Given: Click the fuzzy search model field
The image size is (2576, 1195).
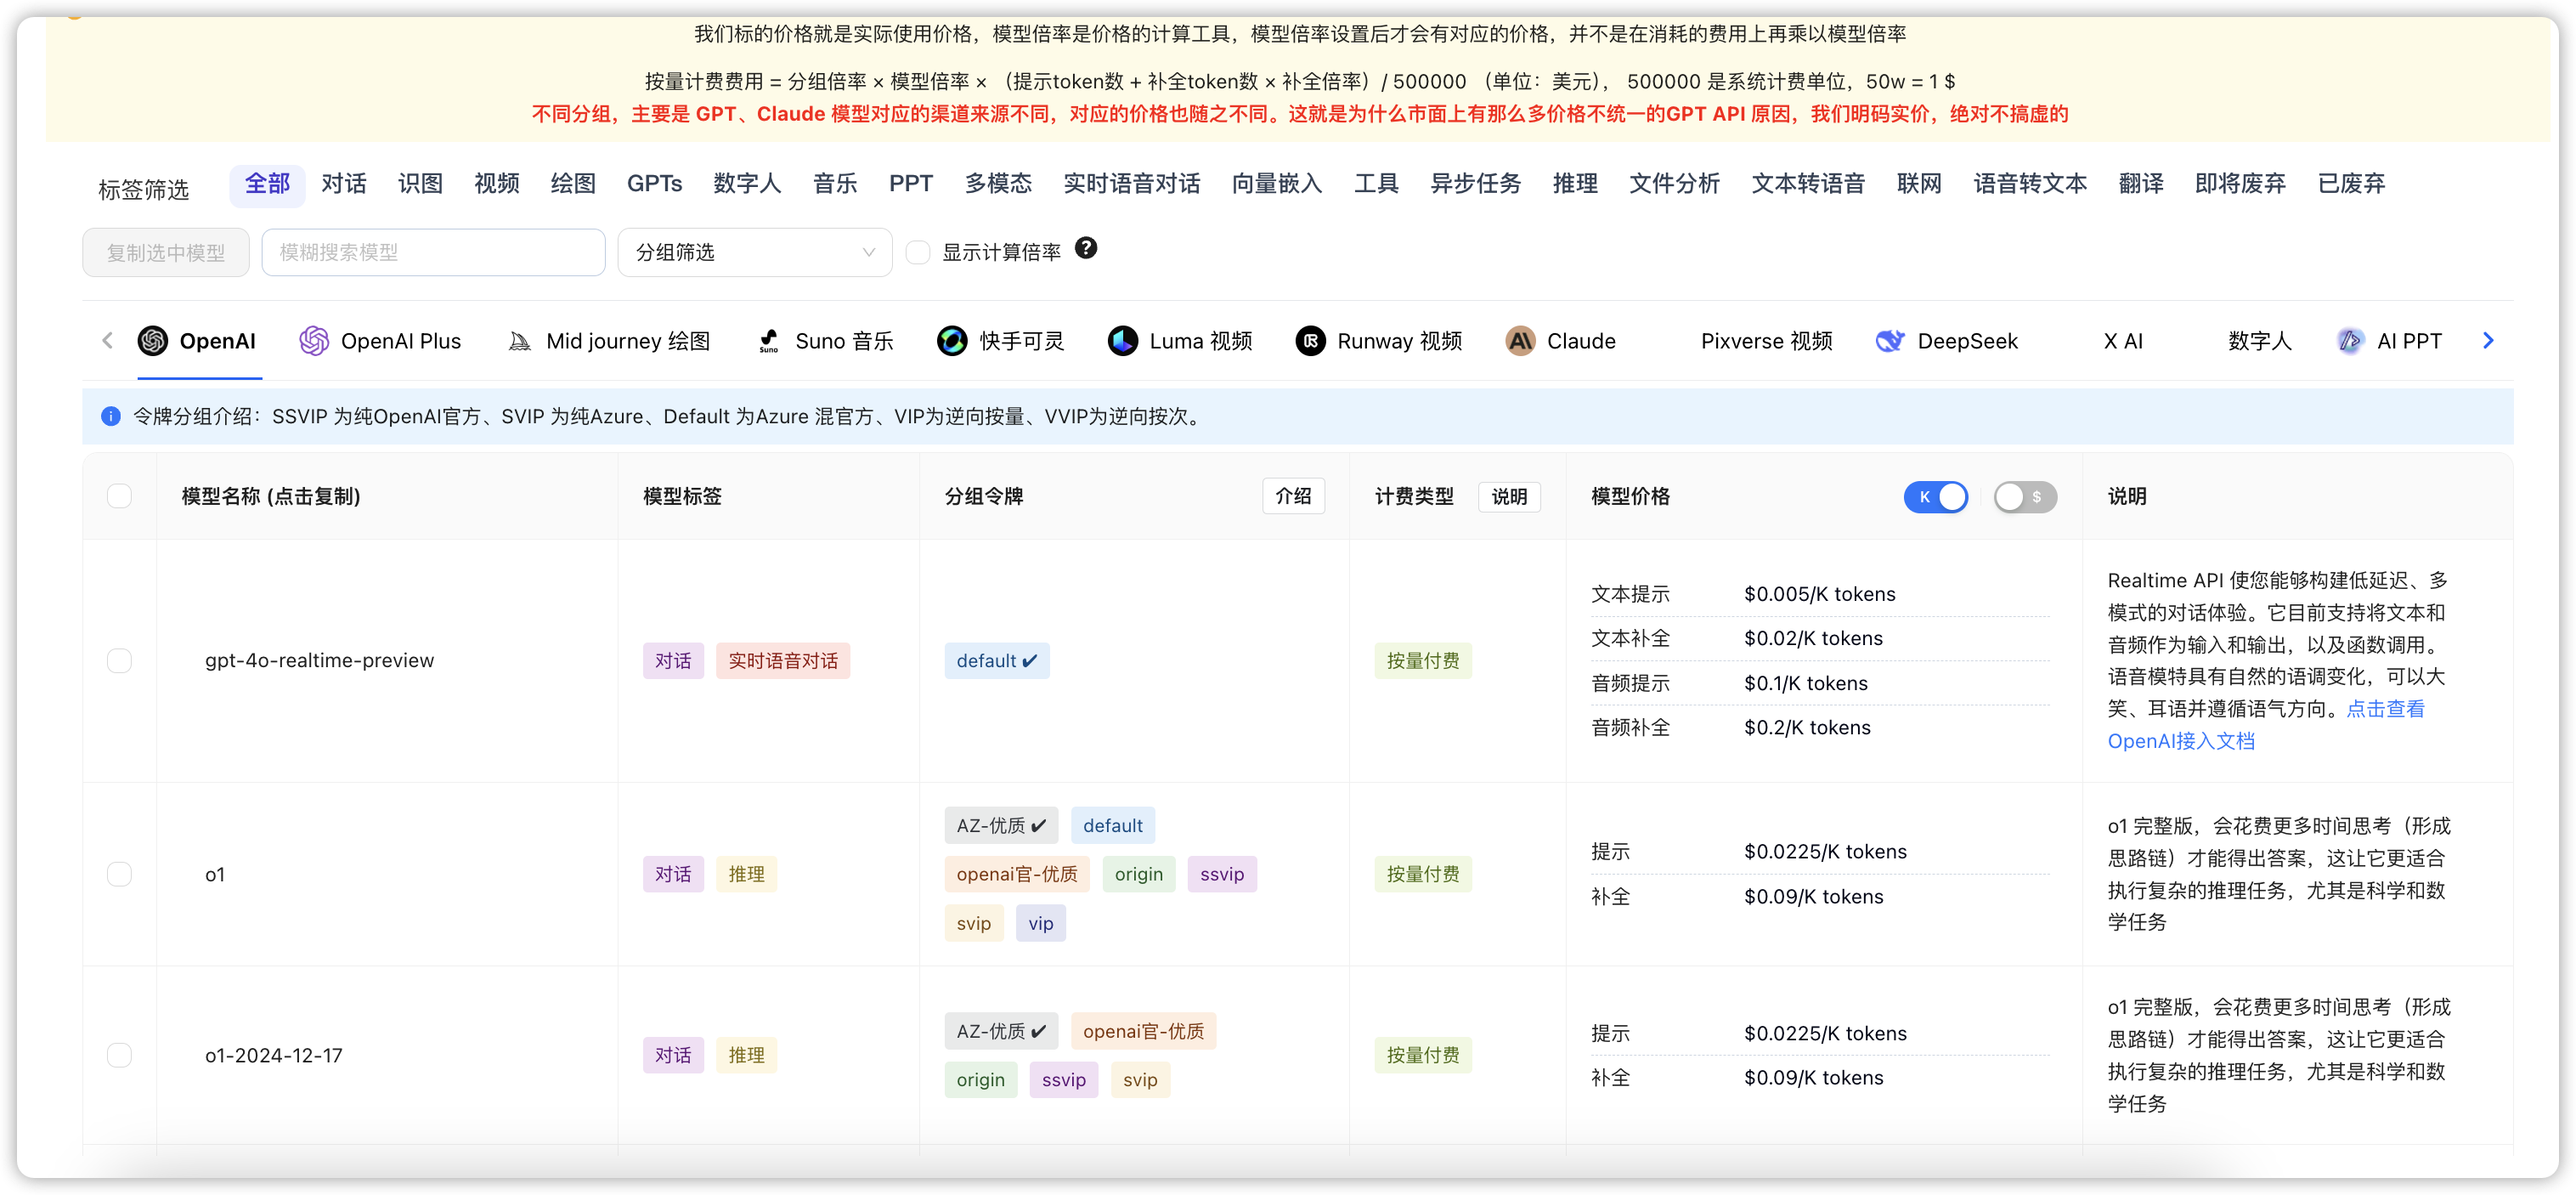Looking at the screenshot, I should 433,252.
